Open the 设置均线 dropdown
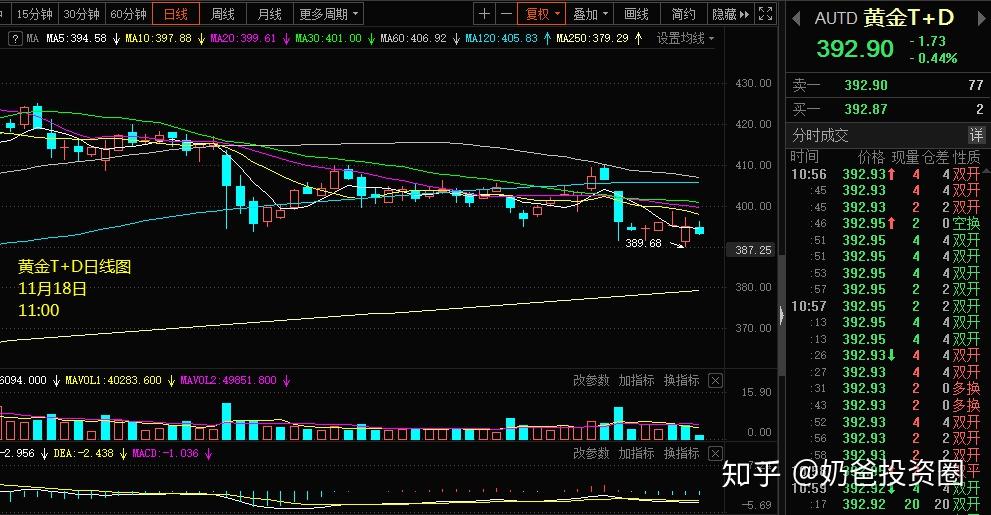Image resolution: width=991 pixels, height=515 pixels. click(686, 39)
